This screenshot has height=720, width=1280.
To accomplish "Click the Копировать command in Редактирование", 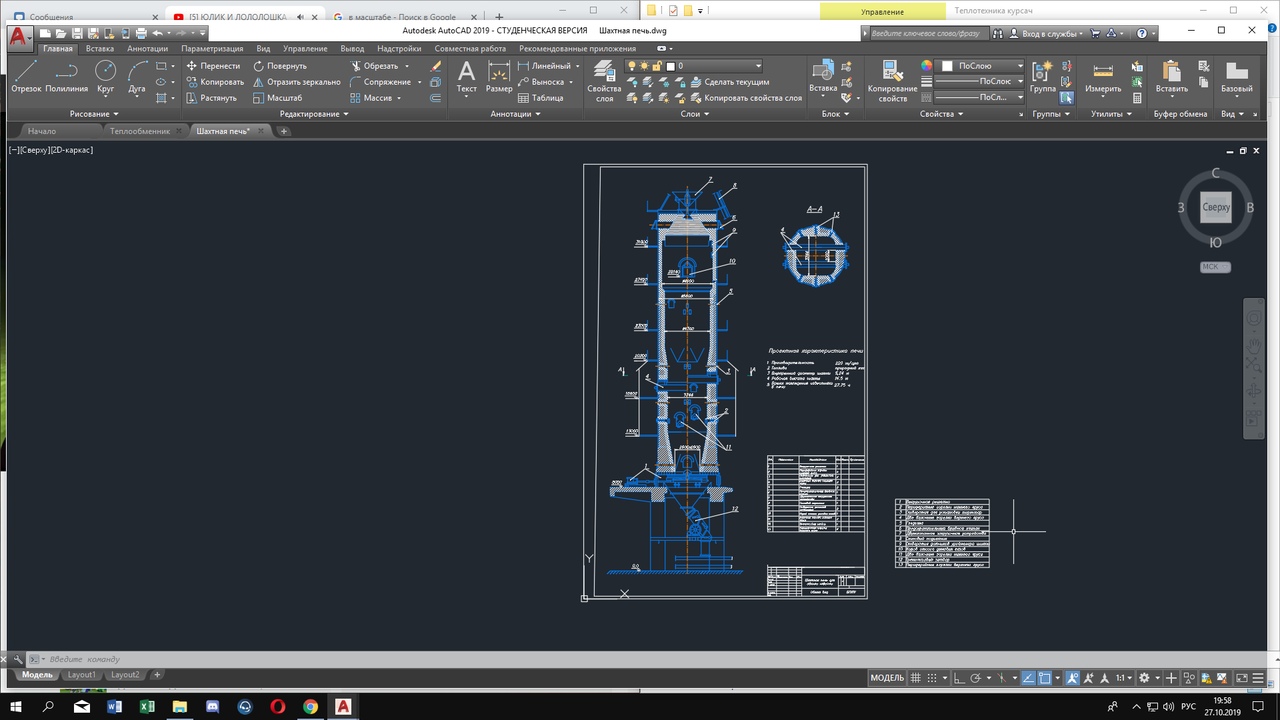I will (214, 82).
